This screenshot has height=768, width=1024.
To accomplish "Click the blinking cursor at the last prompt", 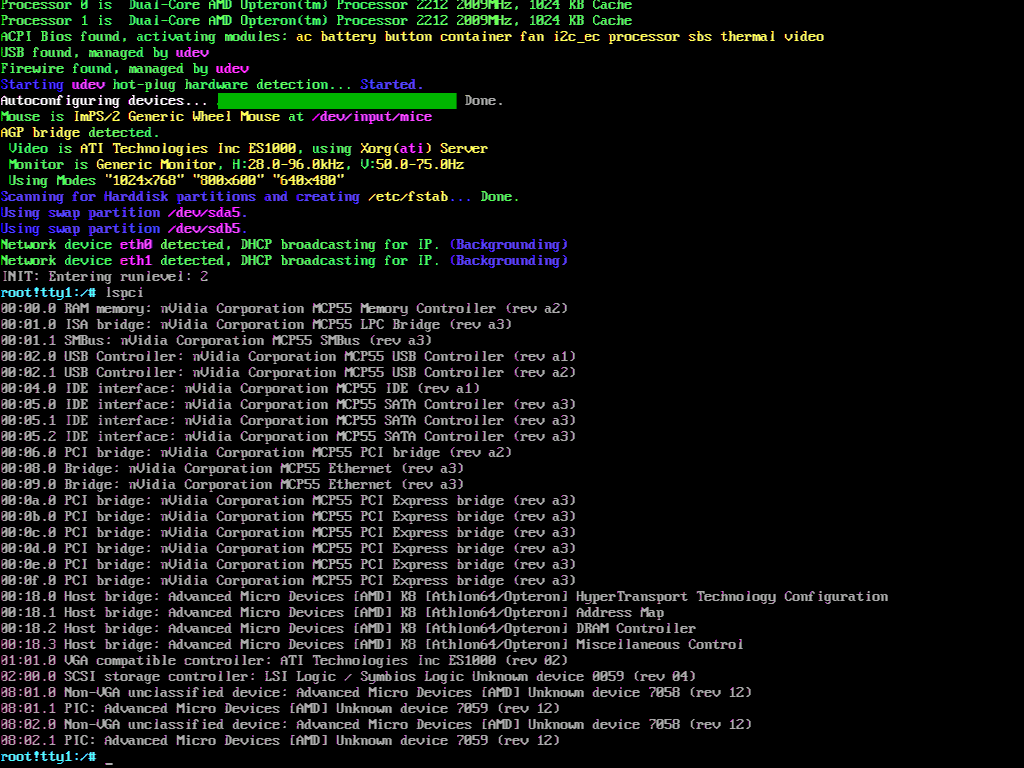I will click(108, 761).
